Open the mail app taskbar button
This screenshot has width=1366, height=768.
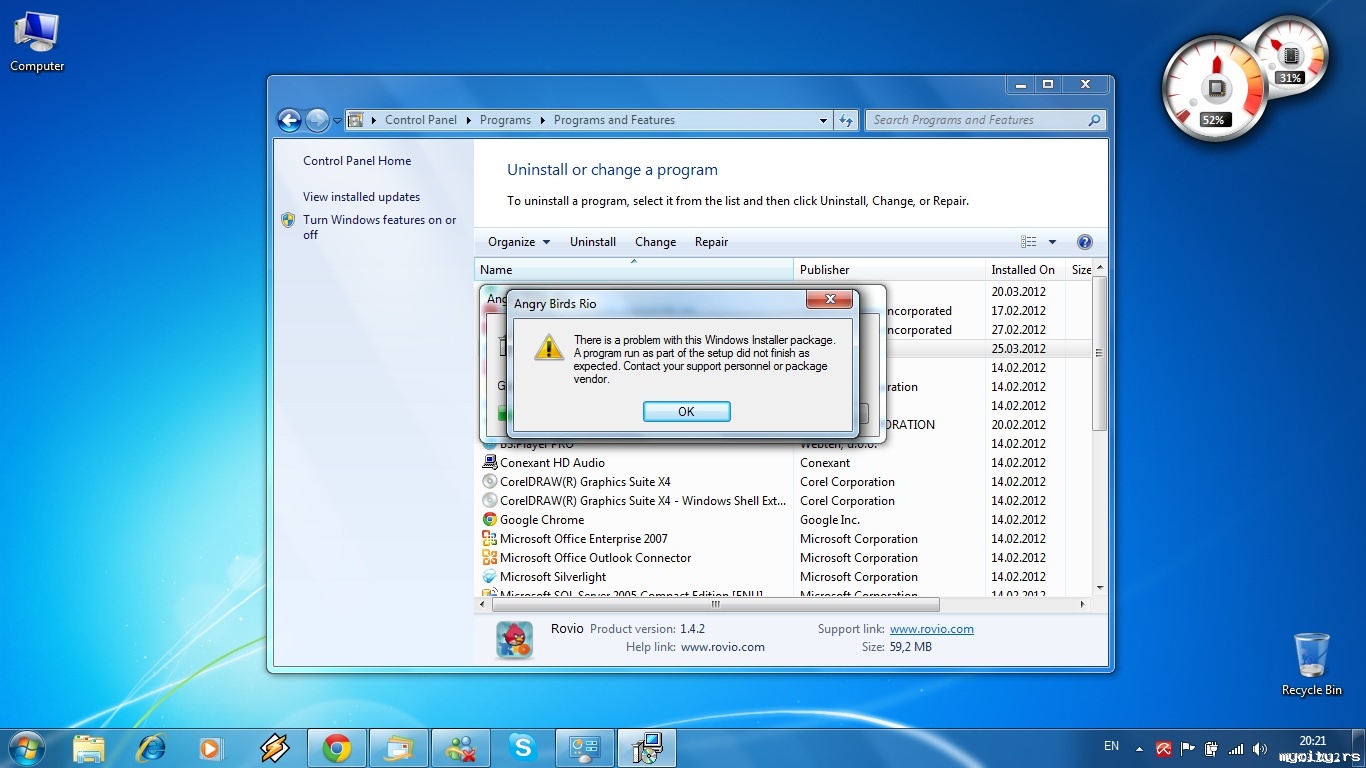pyautogui.click(x=399, y=748)
